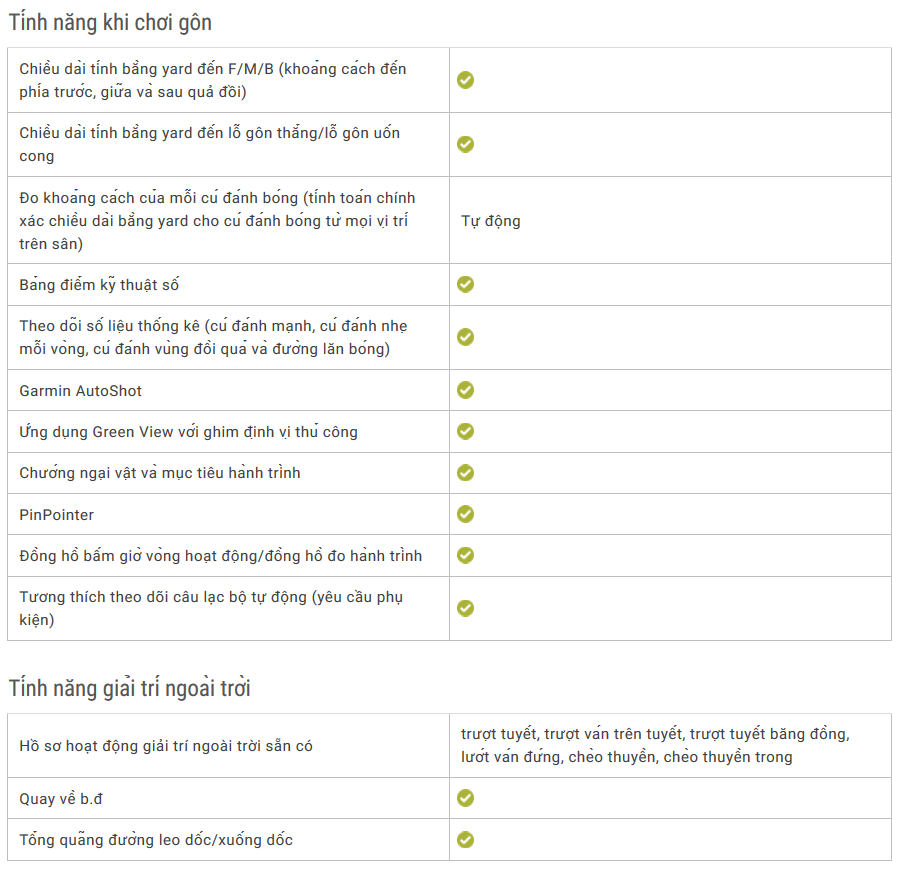Screen dimensions: 900x870
Task: Click checkmark beside Chướng ngại vật row
Action: [x=465, y=472]
